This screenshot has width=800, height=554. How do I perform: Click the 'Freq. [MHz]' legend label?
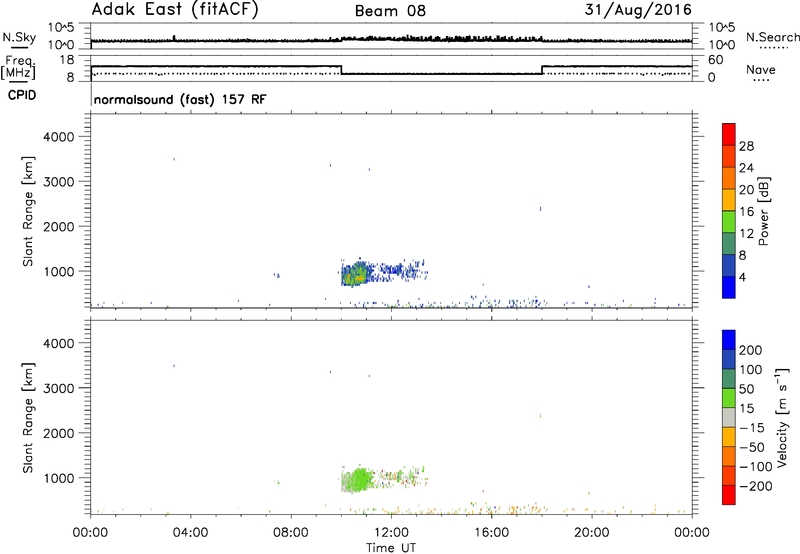point(19,68)
